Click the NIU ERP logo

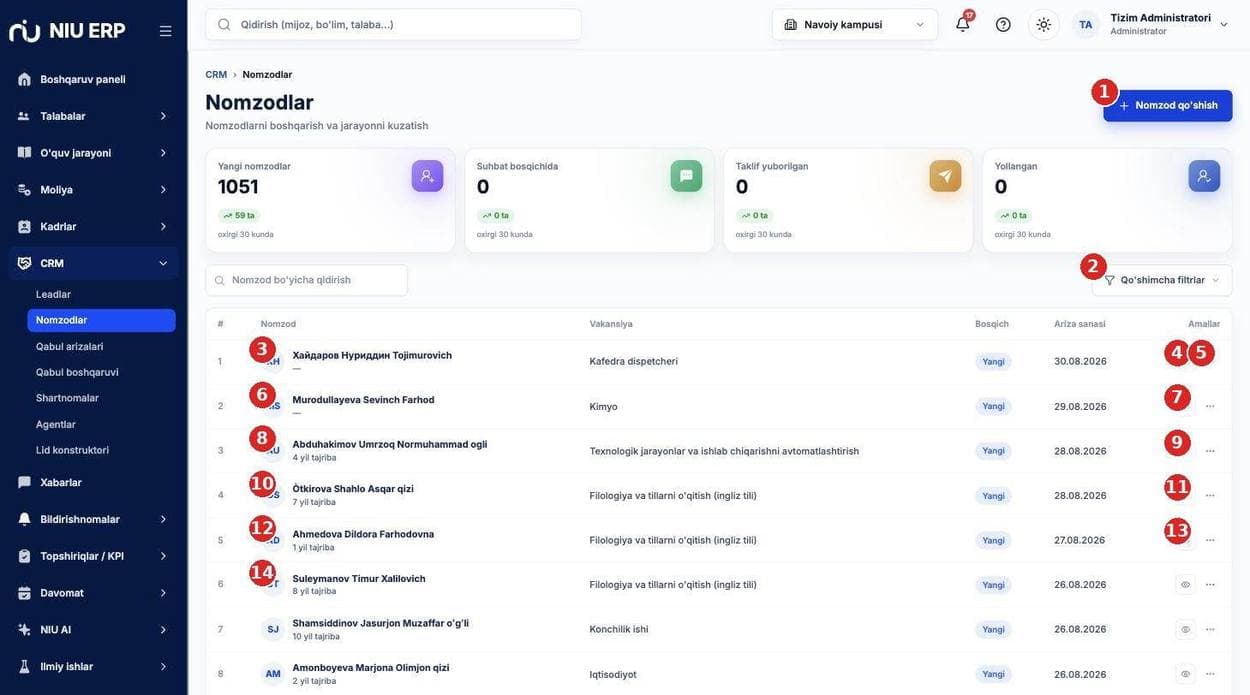pos(67,30)
